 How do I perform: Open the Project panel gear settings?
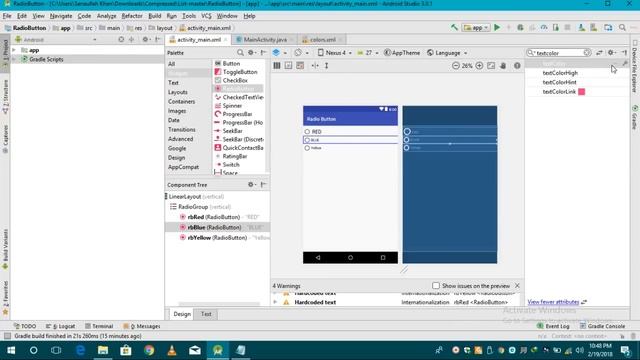click(x=145, y=40)
